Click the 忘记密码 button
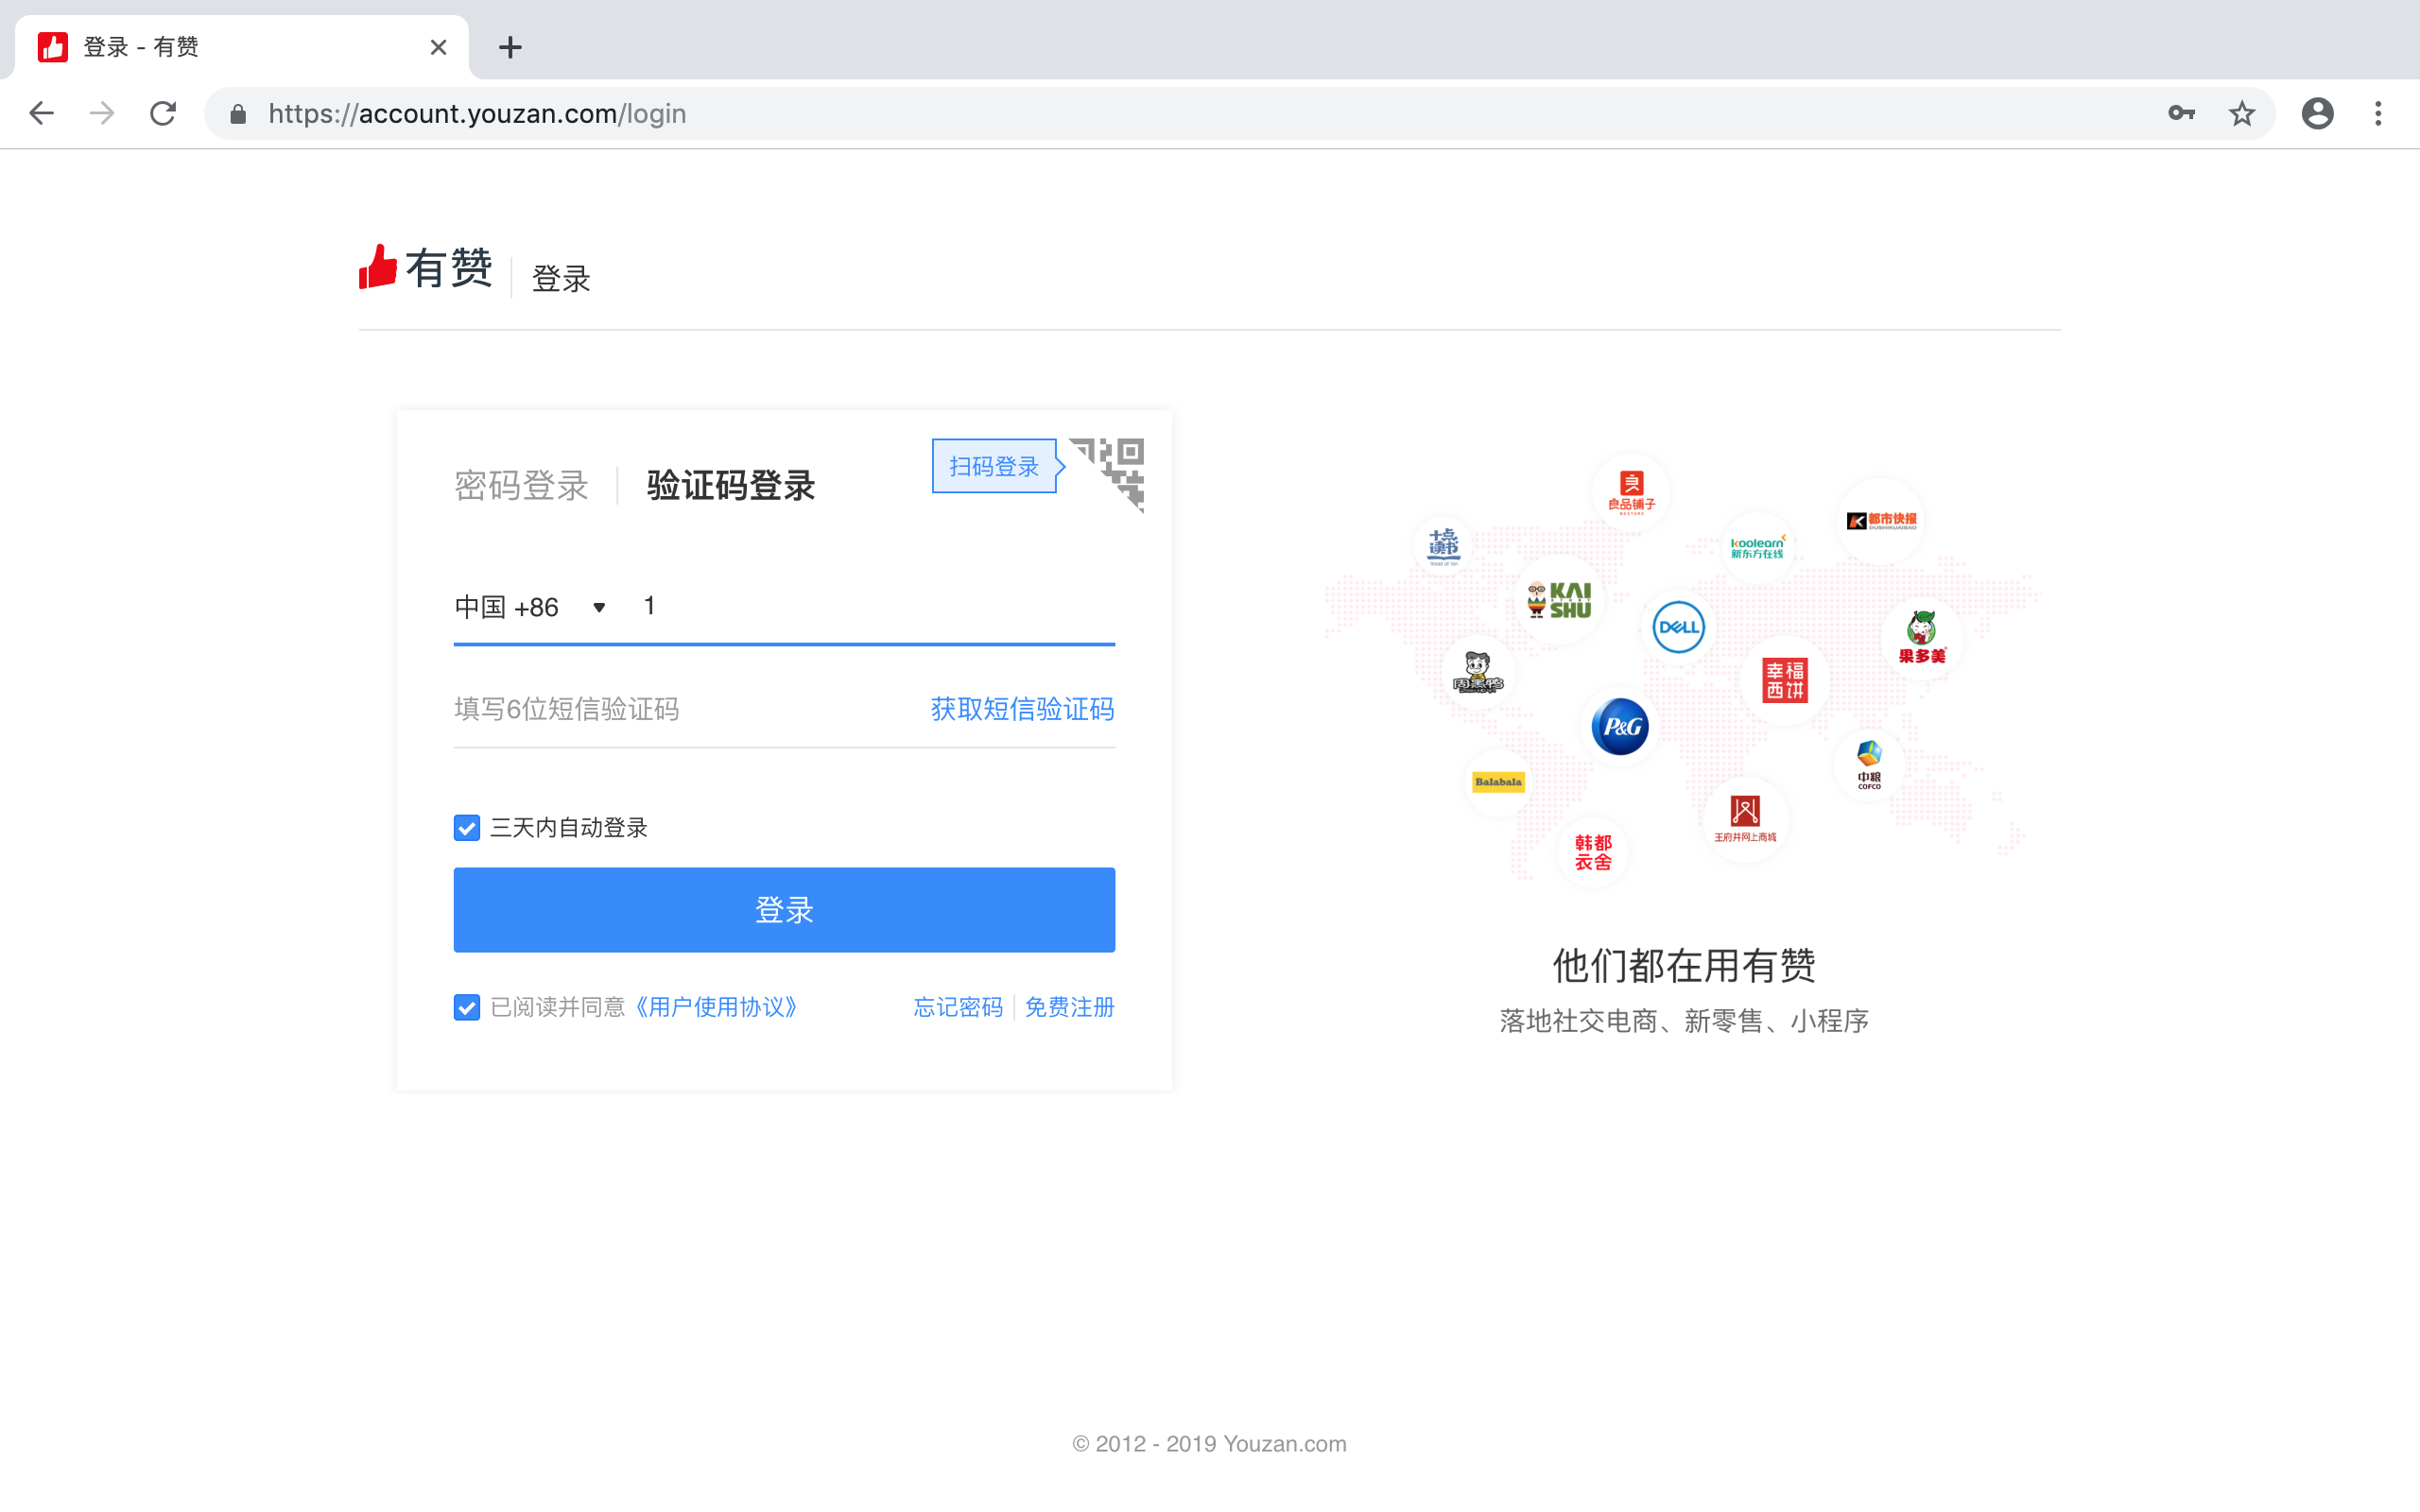 (x=959, y=1005)
